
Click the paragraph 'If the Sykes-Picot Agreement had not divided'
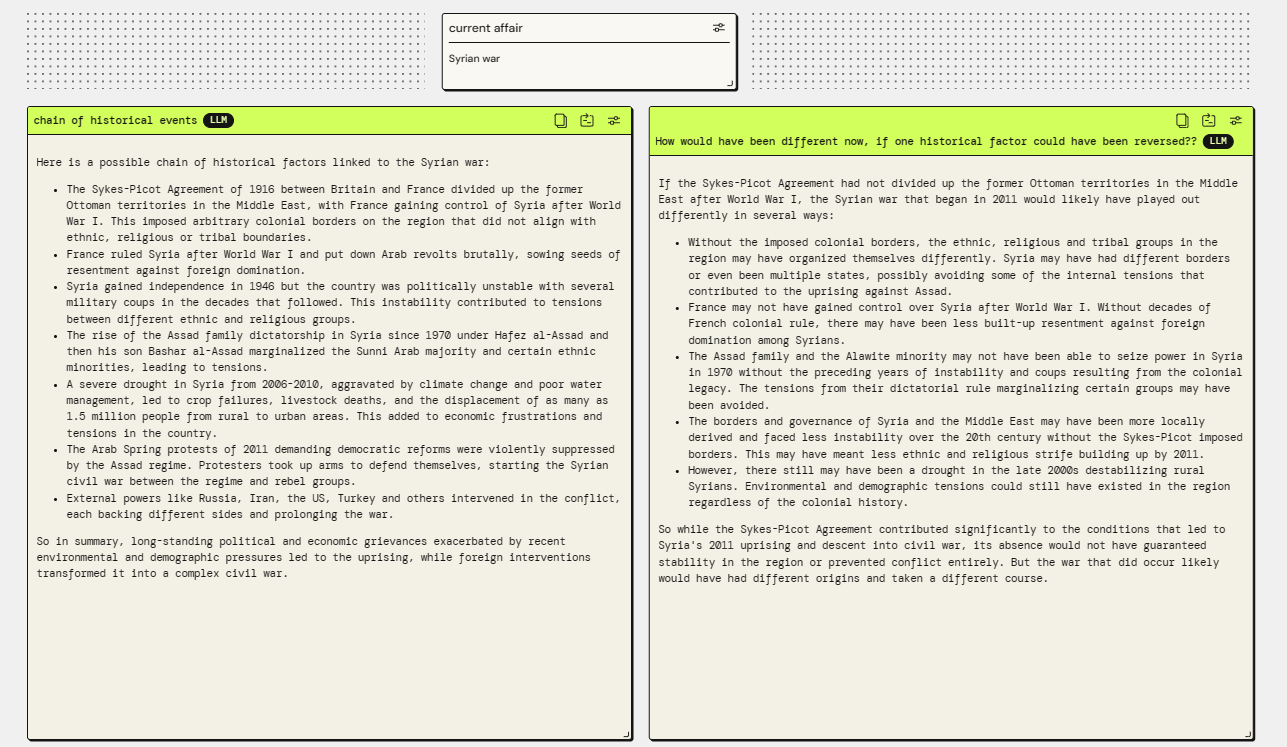[x=948, y=199]
